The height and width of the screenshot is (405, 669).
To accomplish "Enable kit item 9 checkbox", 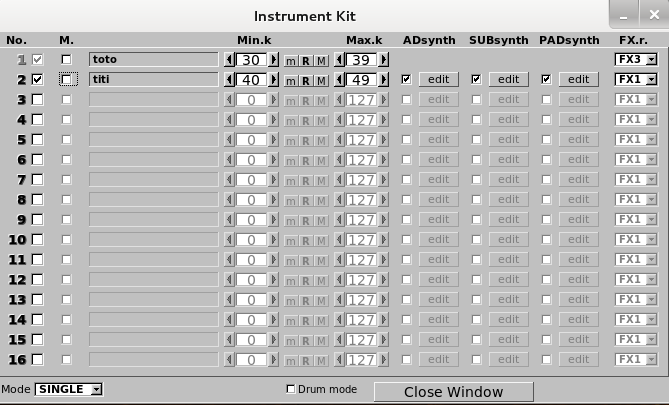I will (38, 219).
